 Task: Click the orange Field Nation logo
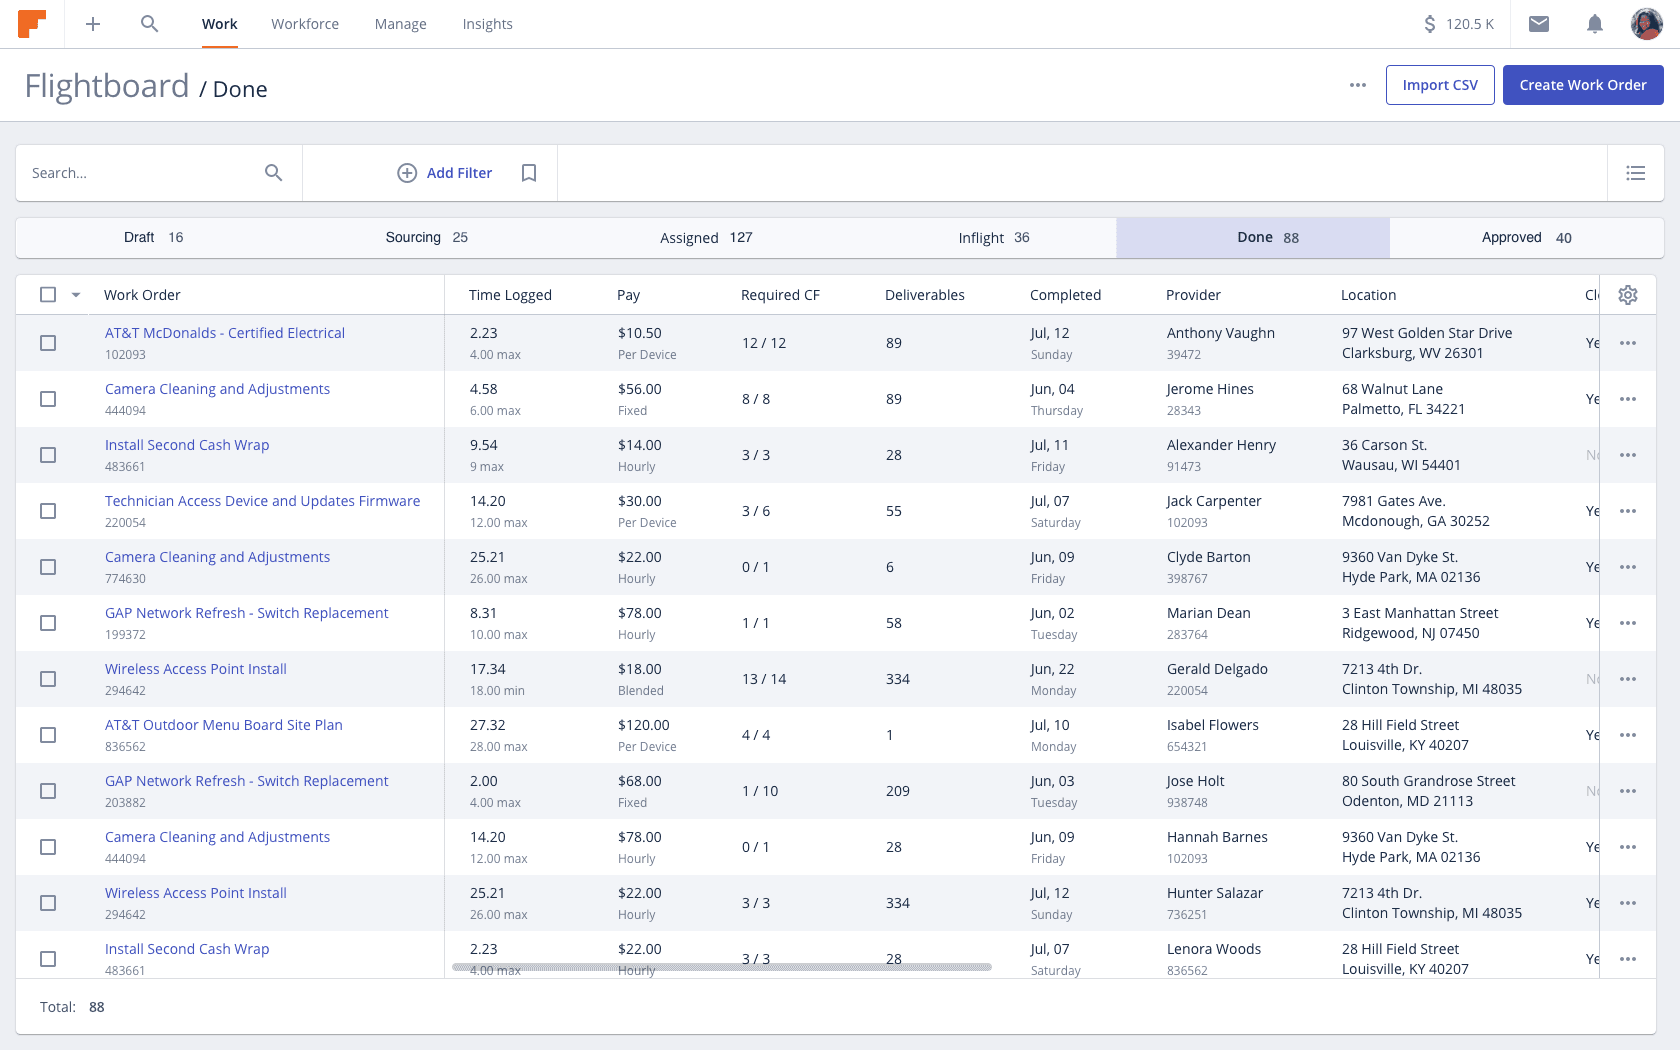tap(32, 24)
